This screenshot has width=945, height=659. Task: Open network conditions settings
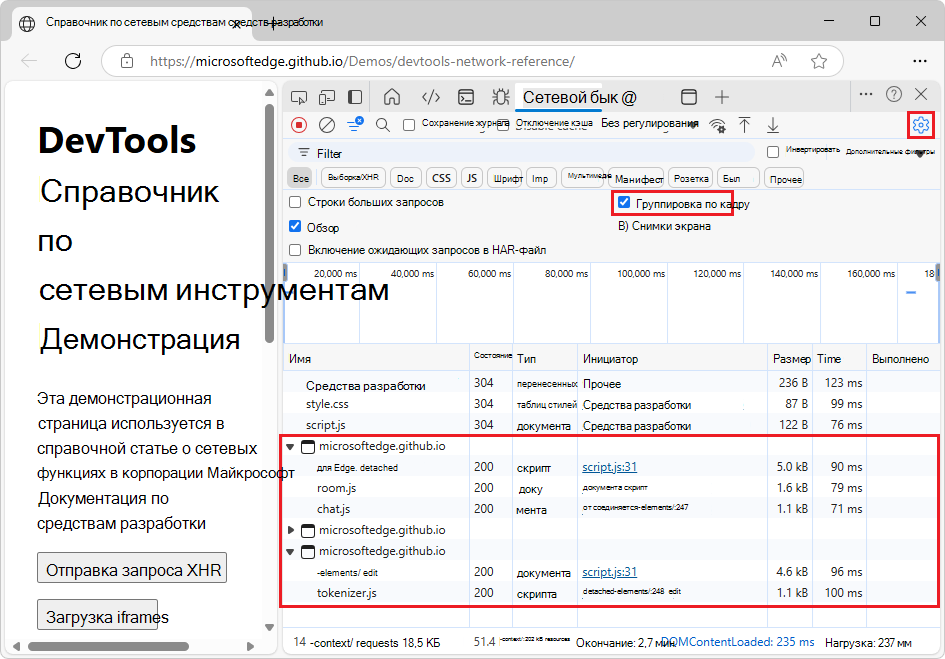[719, 124]
